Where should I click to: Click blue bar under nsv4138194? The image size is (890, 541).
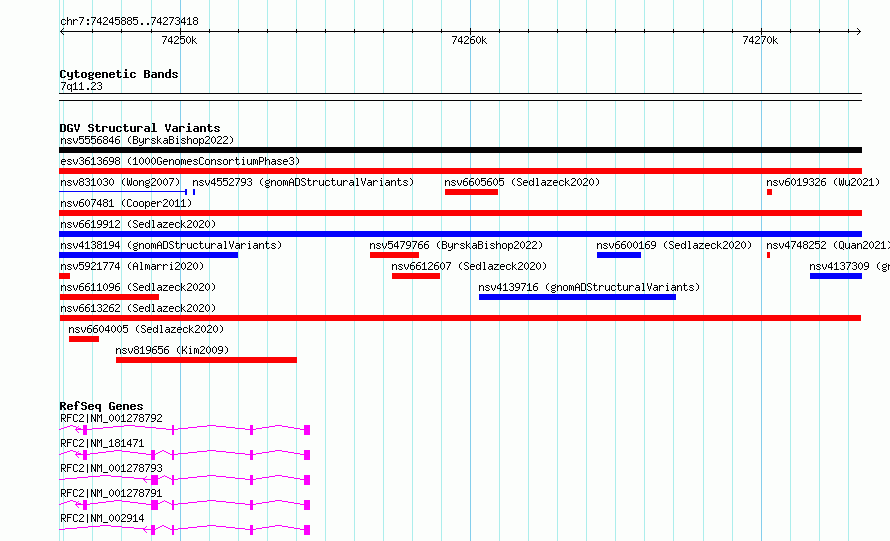[149, 255]
